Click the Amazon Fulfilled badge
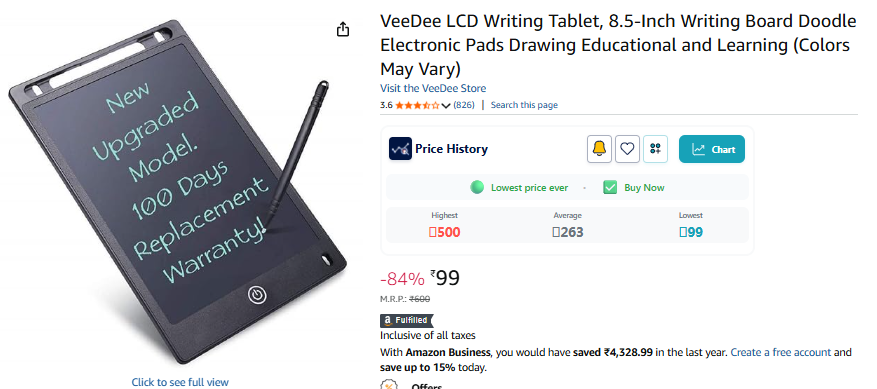The height and width of the screenshot is (389, 877). (x=407, y=321)
